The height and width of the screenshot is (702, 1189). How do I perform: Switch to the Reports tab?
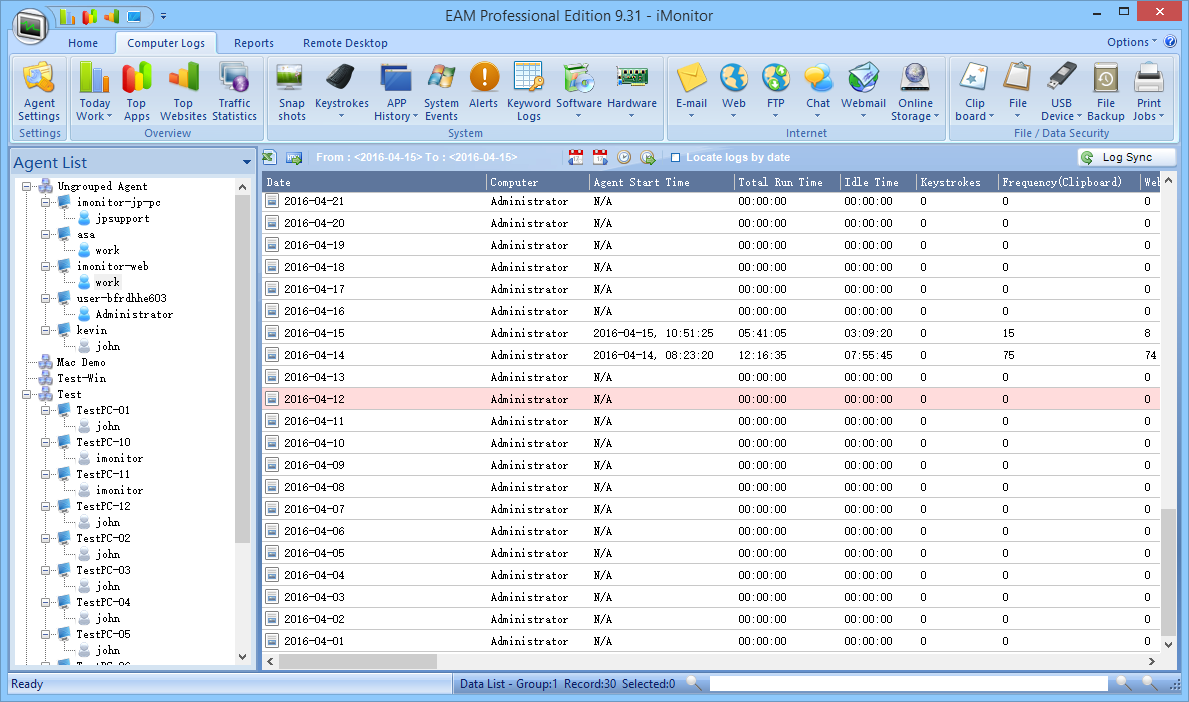tap(254, 43)
